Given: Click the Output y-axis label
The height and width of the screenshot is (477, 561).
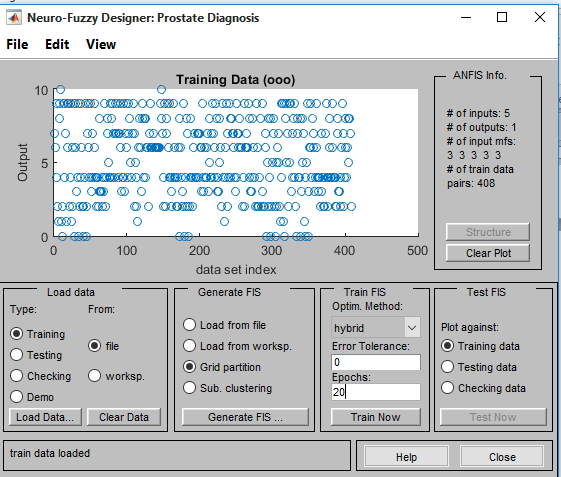Looking at the screenshot, I should 23,162.
